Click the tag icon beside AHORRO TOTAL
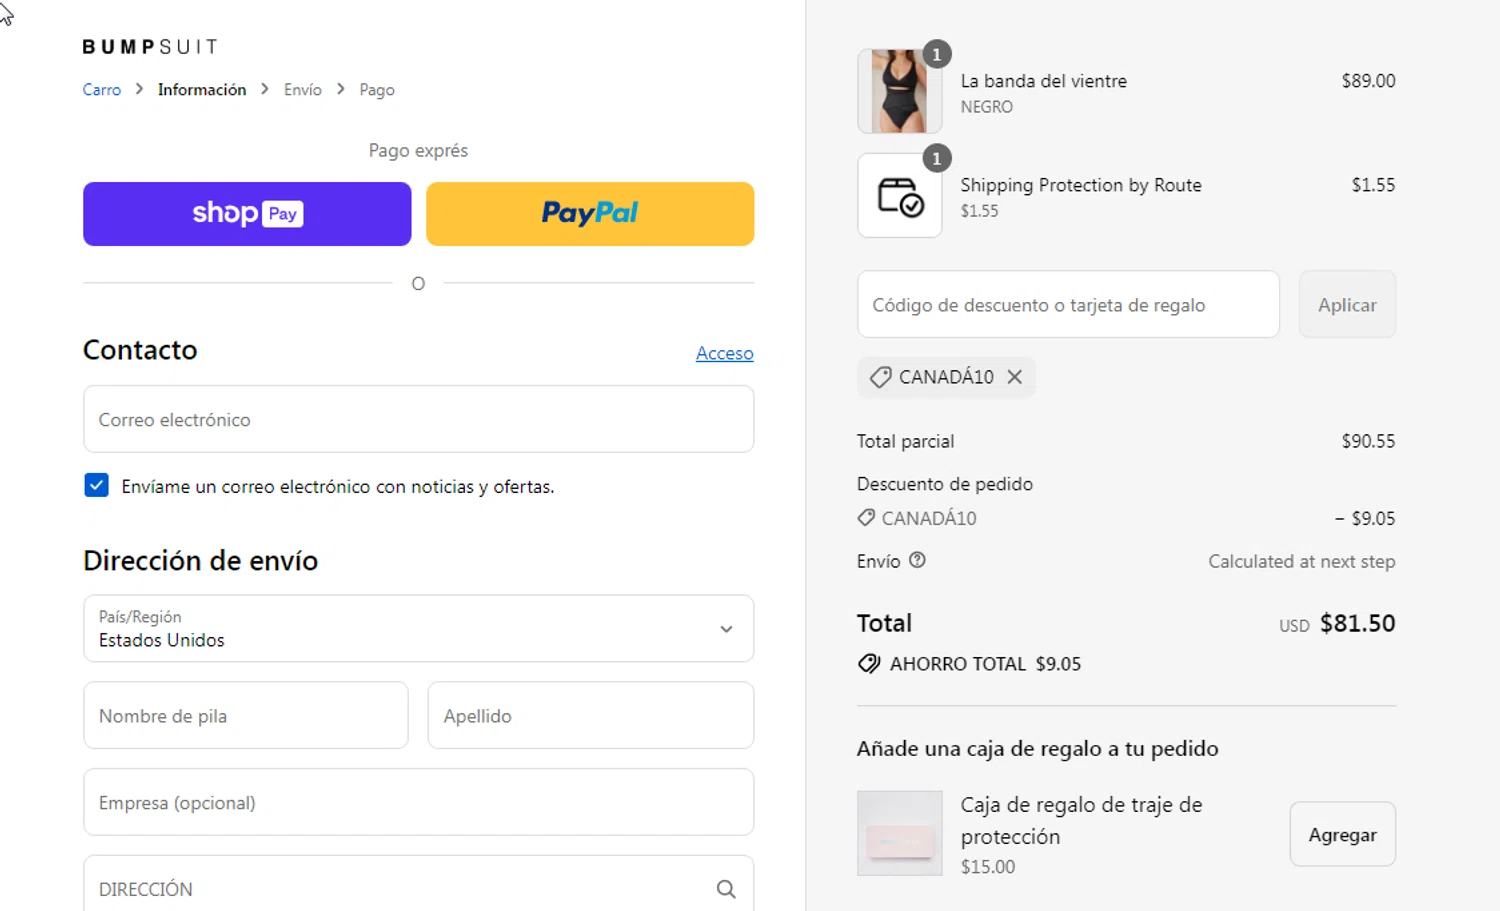1500x911 pixels. tap(869, 664)
